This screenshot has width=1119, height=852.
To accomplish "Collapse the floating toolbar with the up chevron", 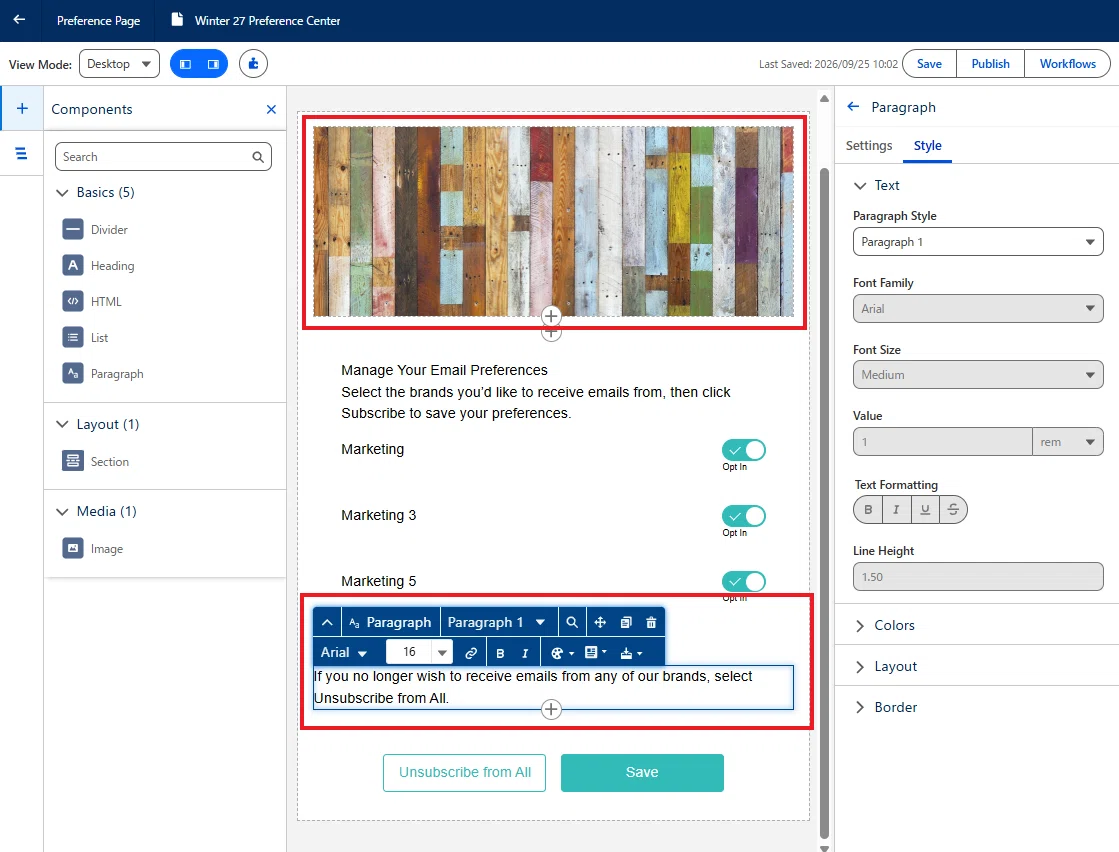I will coord(327,622).
